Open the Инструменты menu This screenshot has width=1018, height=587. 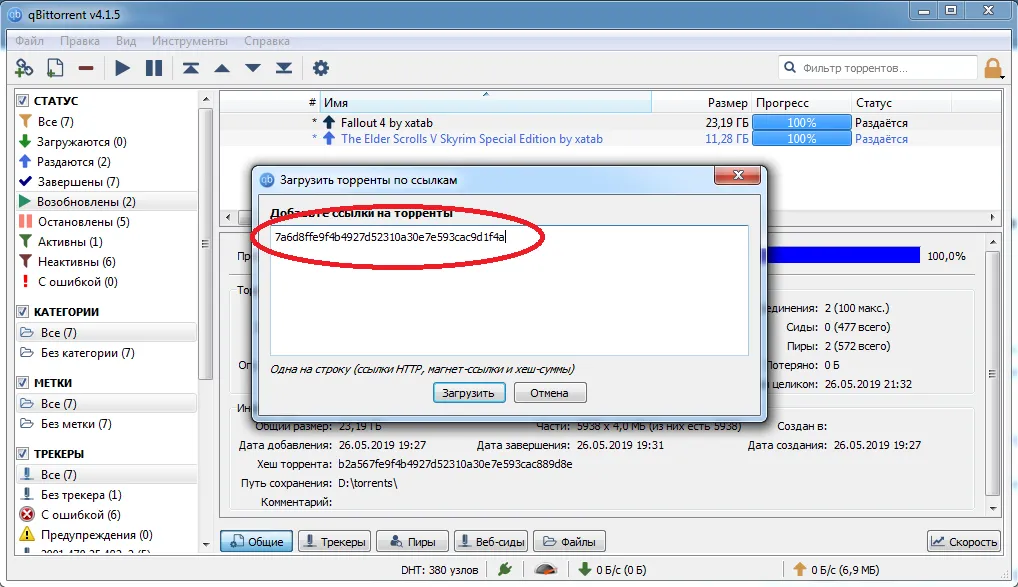click(190, 41)
